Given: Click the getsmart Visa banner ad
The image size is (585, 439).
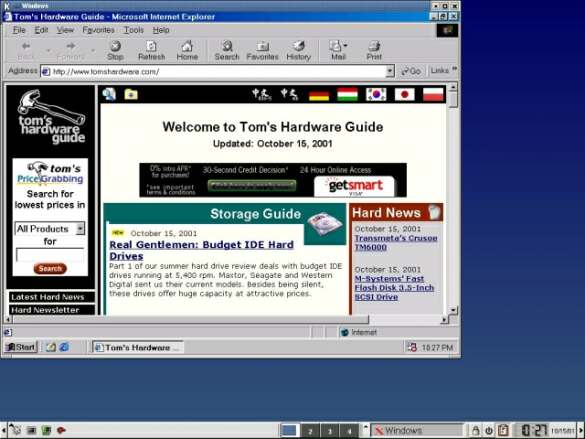Looking at the screenshot, I should (x=273, y=180).
